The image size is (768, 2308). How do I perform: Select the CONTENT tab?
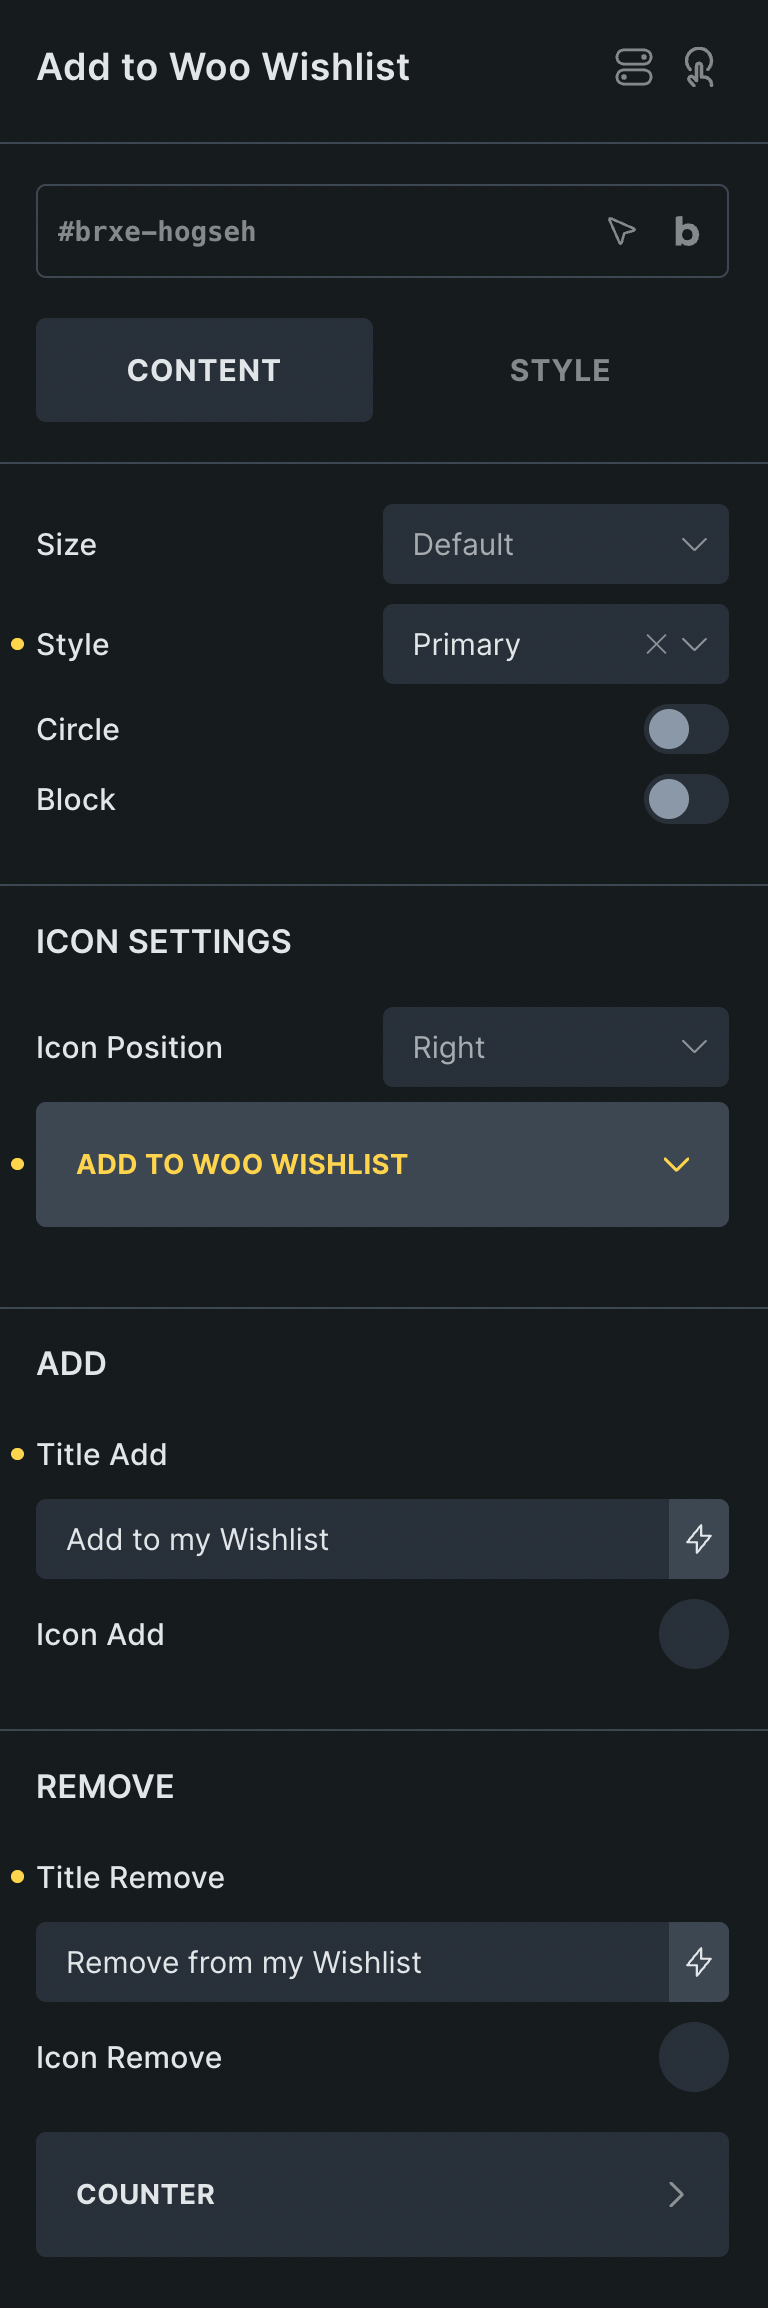click(x=203, y=369)
